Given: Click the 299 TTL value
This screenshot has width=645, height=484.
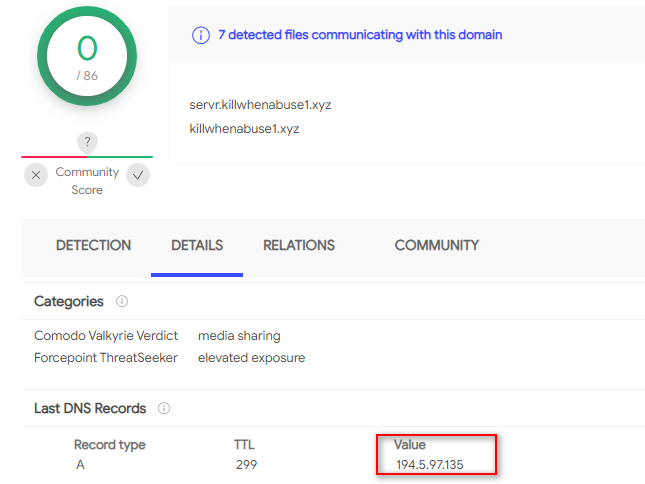Looking at the screenshot, I should pyautogui.click(x=246, y=465).
